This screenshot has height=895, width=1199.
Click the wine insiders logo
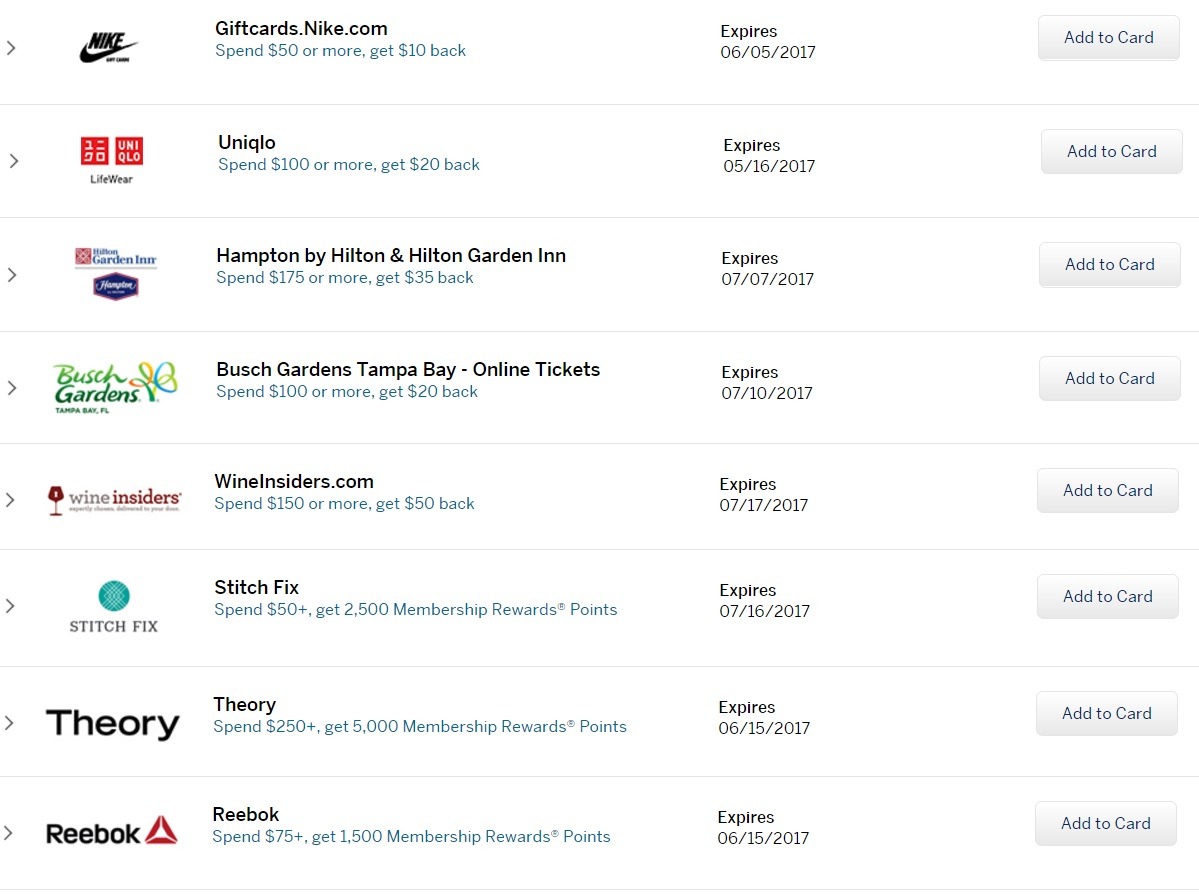[114, 500]
